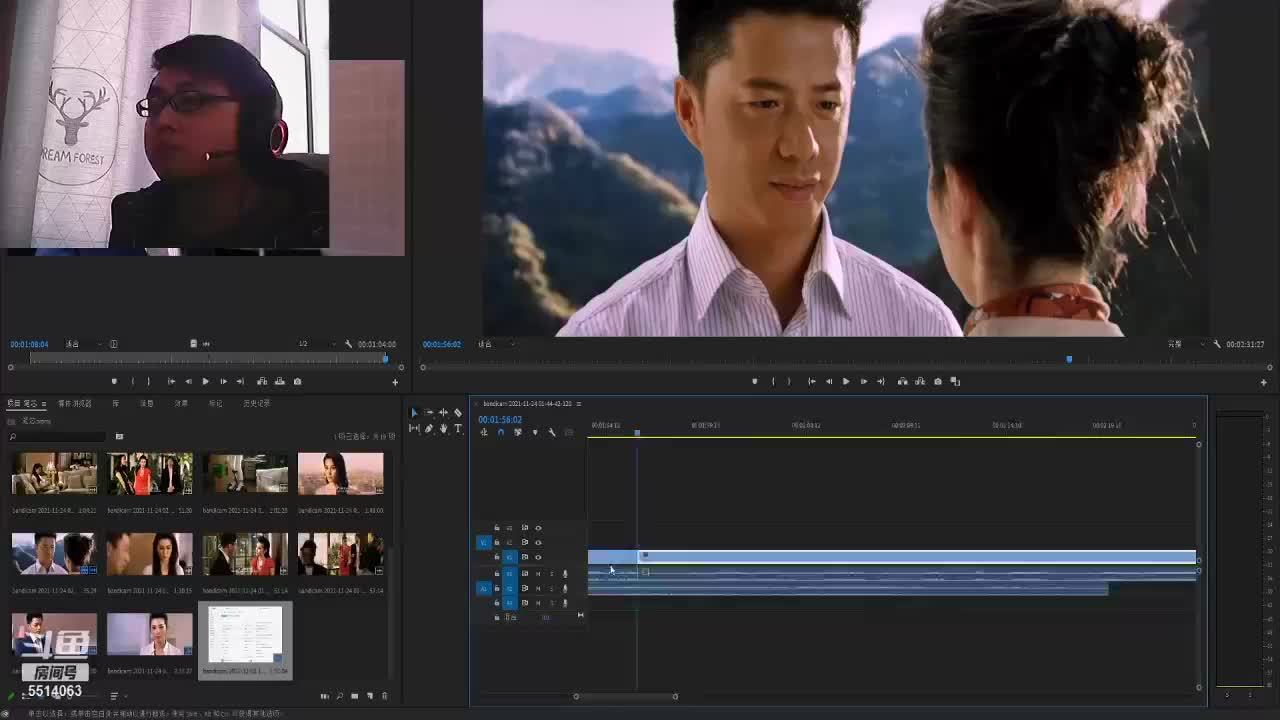This screenshot has width=1280, height=720.
Task: Click the delete trash icon in Project panel
Action: tap(385, 696)
